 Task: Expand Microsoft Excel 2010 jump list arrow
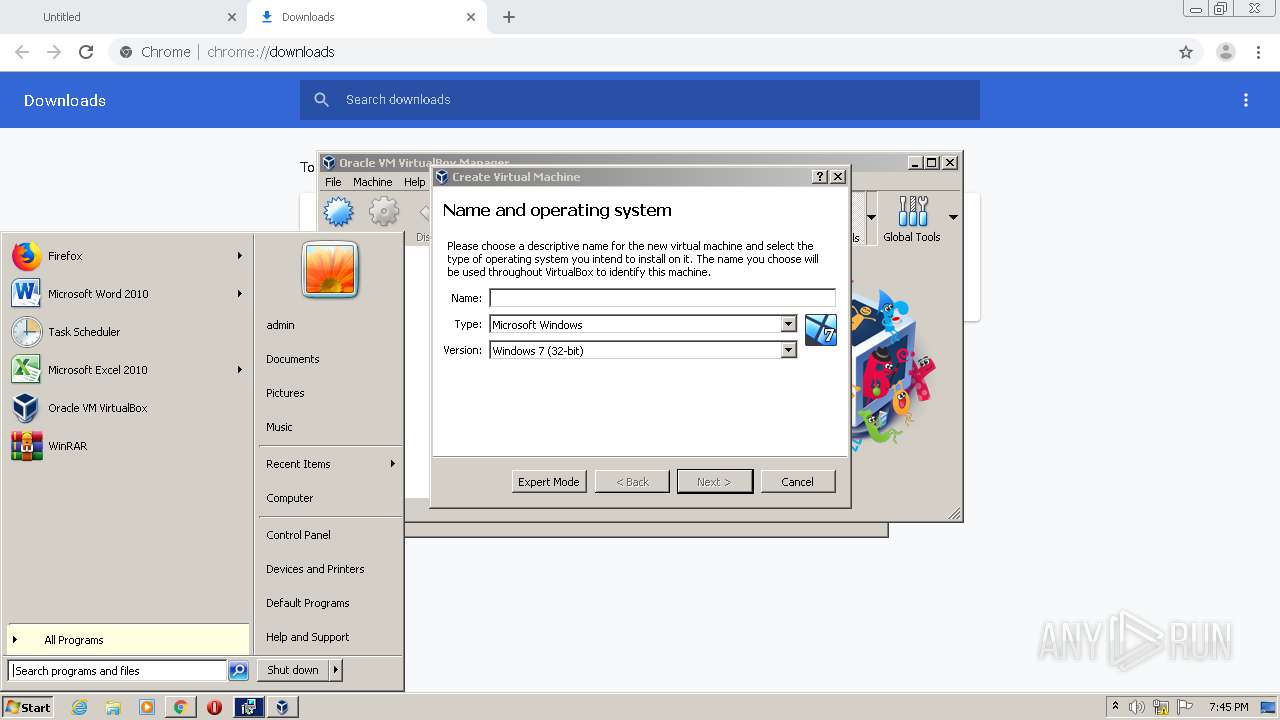tap(240, 370)
